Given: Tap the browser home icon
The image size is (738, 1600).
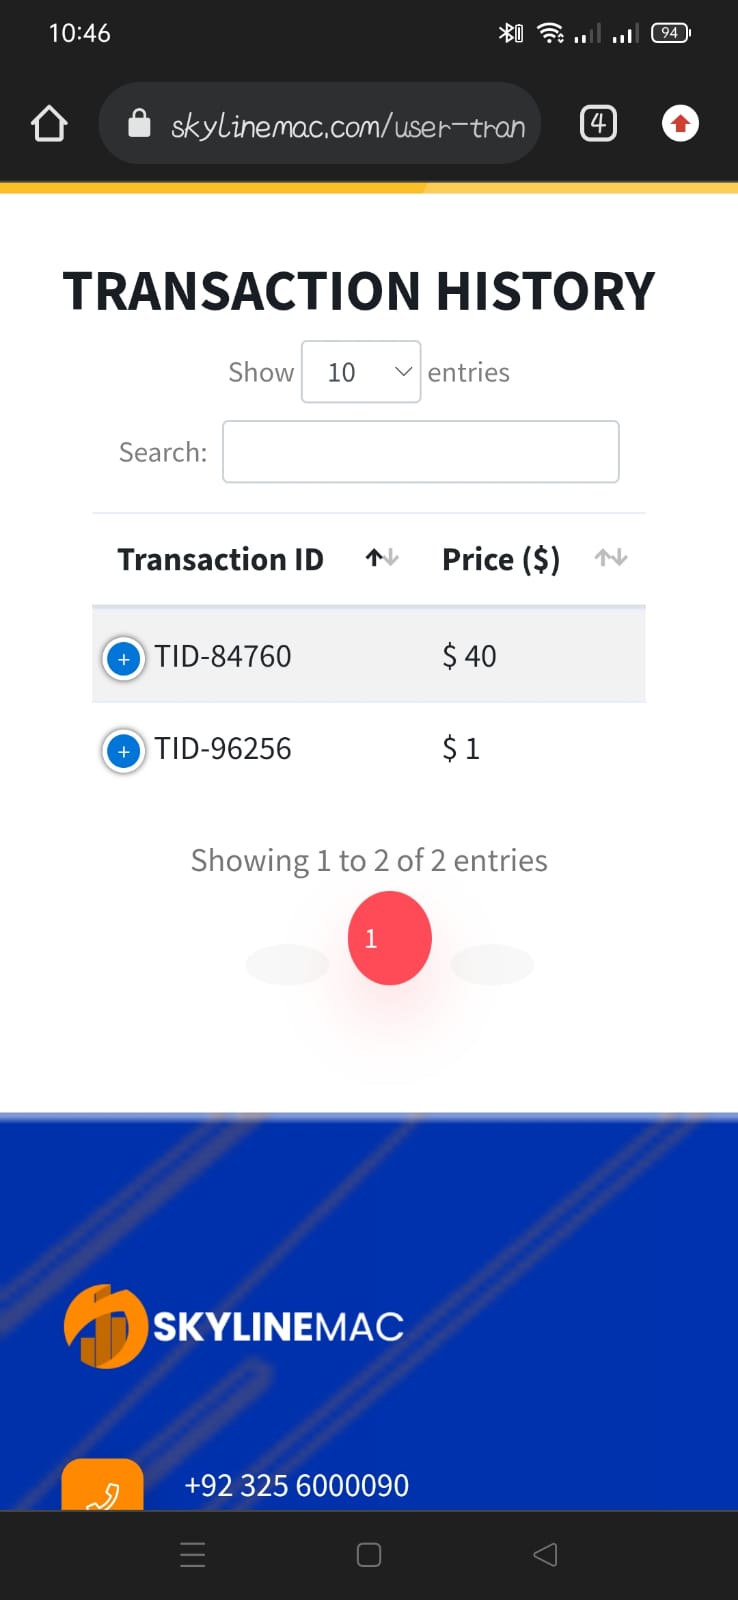Looking at the screenshot, I should pos(49,124).
